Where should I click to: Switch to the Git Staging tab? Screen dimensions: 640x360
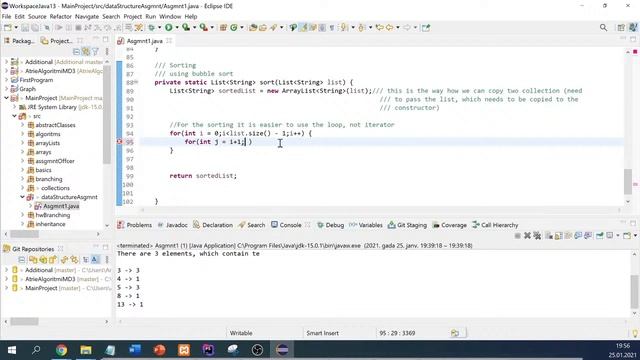[407, 225]
